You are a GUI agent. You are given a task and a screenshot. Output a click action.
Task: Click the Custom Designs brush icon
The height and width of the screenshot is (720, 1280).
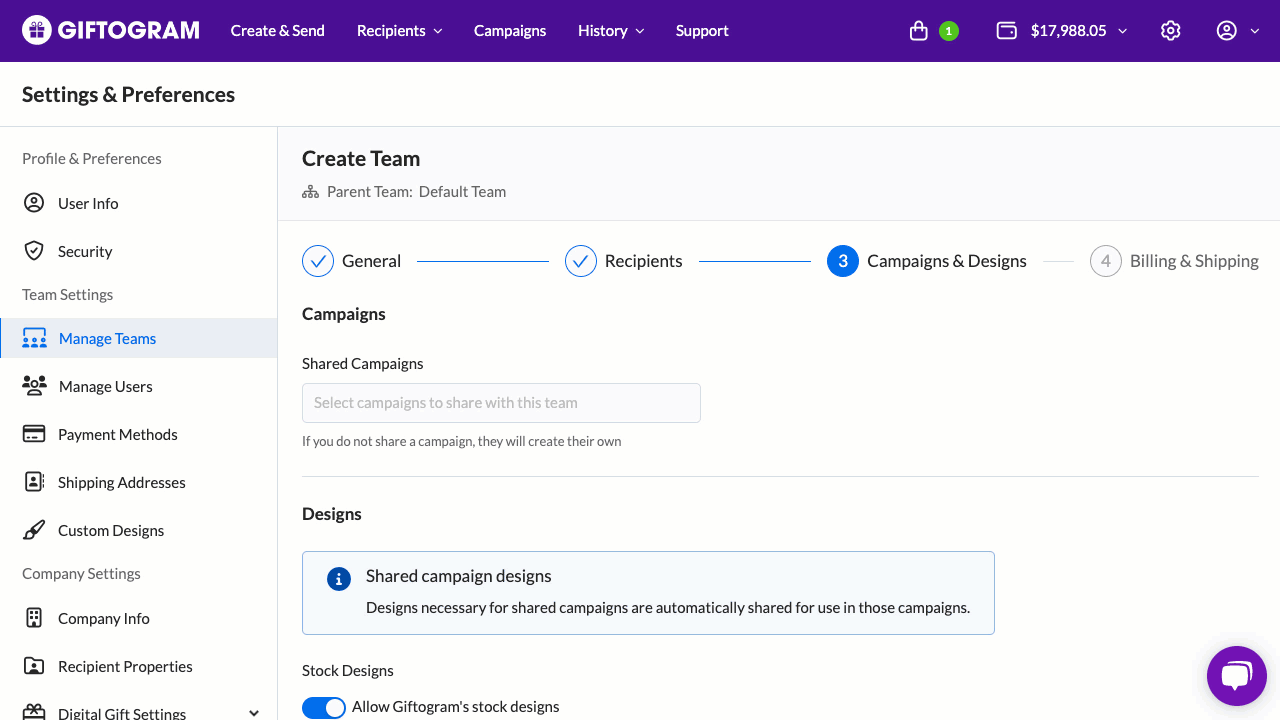point(34,530)
